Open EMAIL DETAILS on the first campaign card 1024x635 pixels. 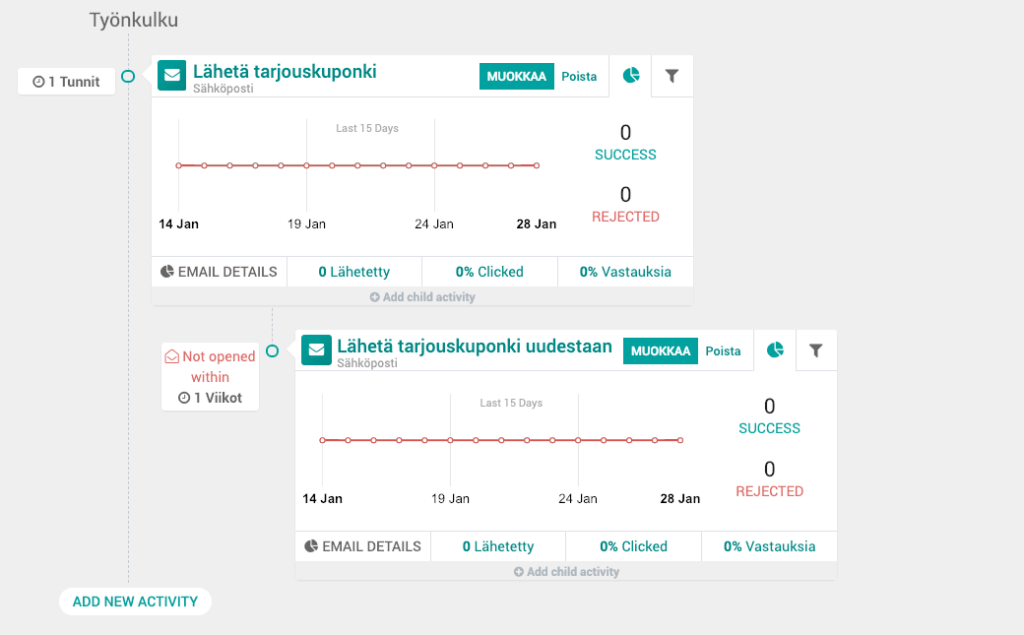219,271
